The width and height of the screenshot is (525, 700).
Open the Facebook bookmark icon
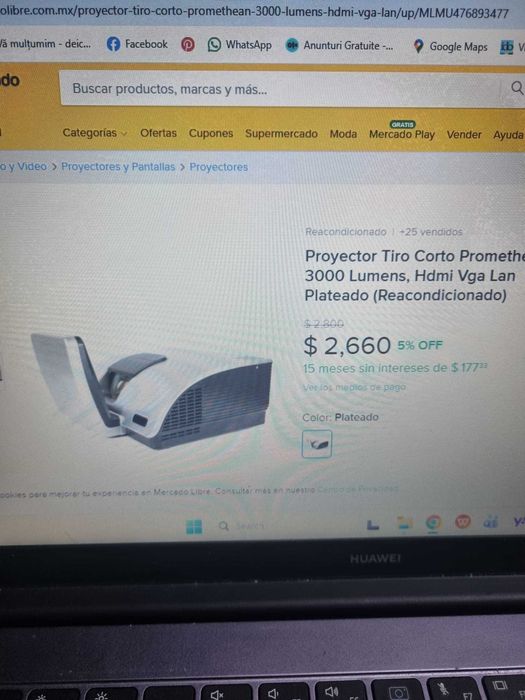point(113,44)
